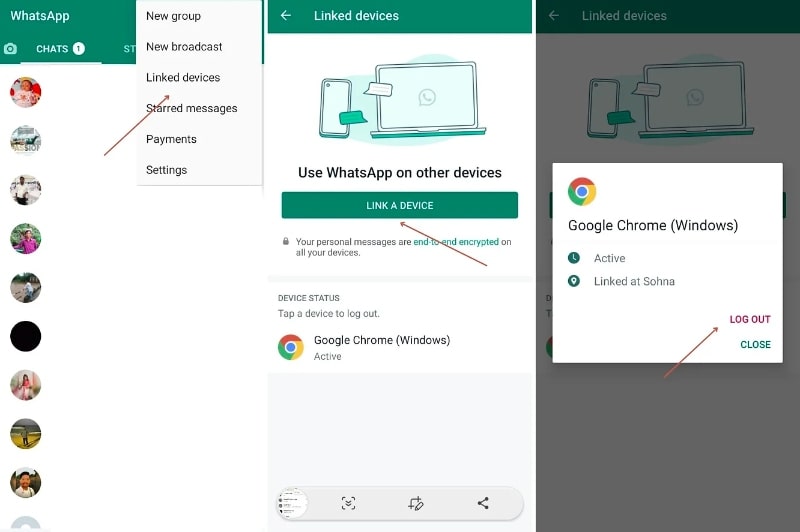Tap LOG OUT in the device dialog

(x=749, y=320)
